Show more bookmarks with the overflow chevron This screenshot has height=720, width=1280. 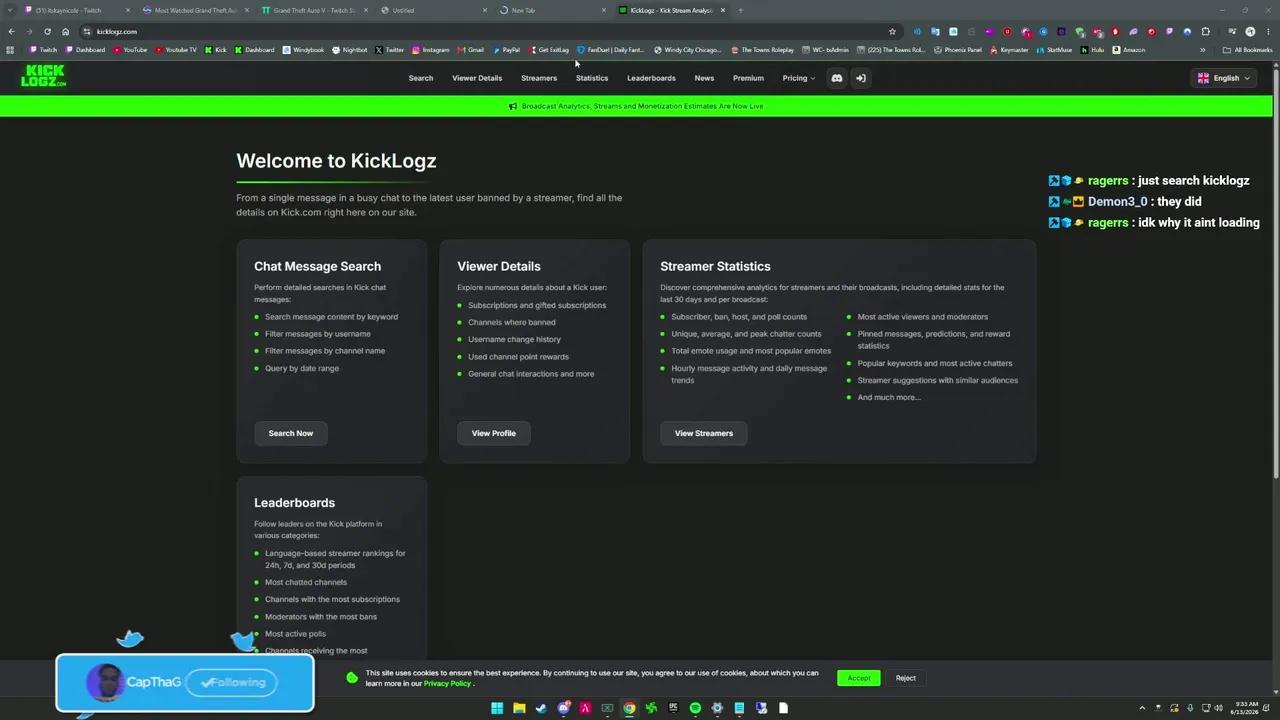coord(1202,50)
